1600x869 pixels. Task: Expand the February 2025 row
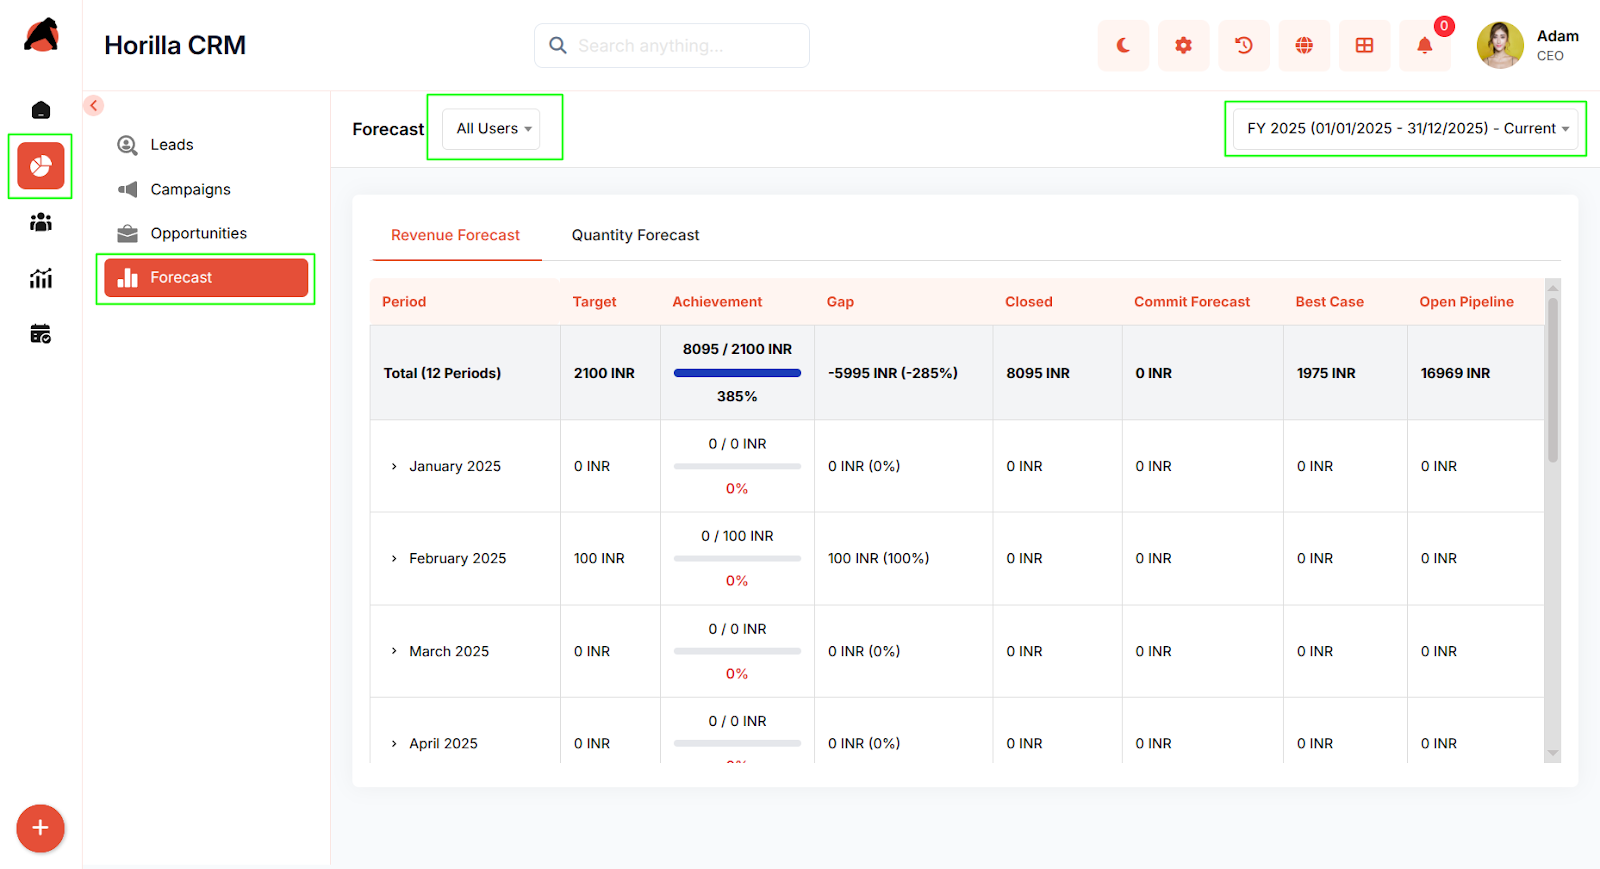(x=394, y=559)
